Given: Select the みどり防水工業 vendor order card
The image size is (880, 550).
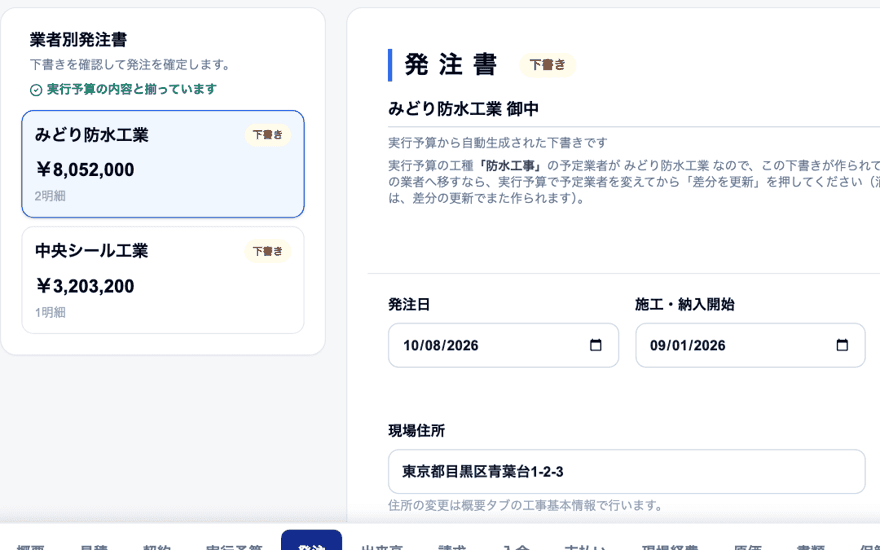Looking at the screenshot, I should click(x=163, y=164).
